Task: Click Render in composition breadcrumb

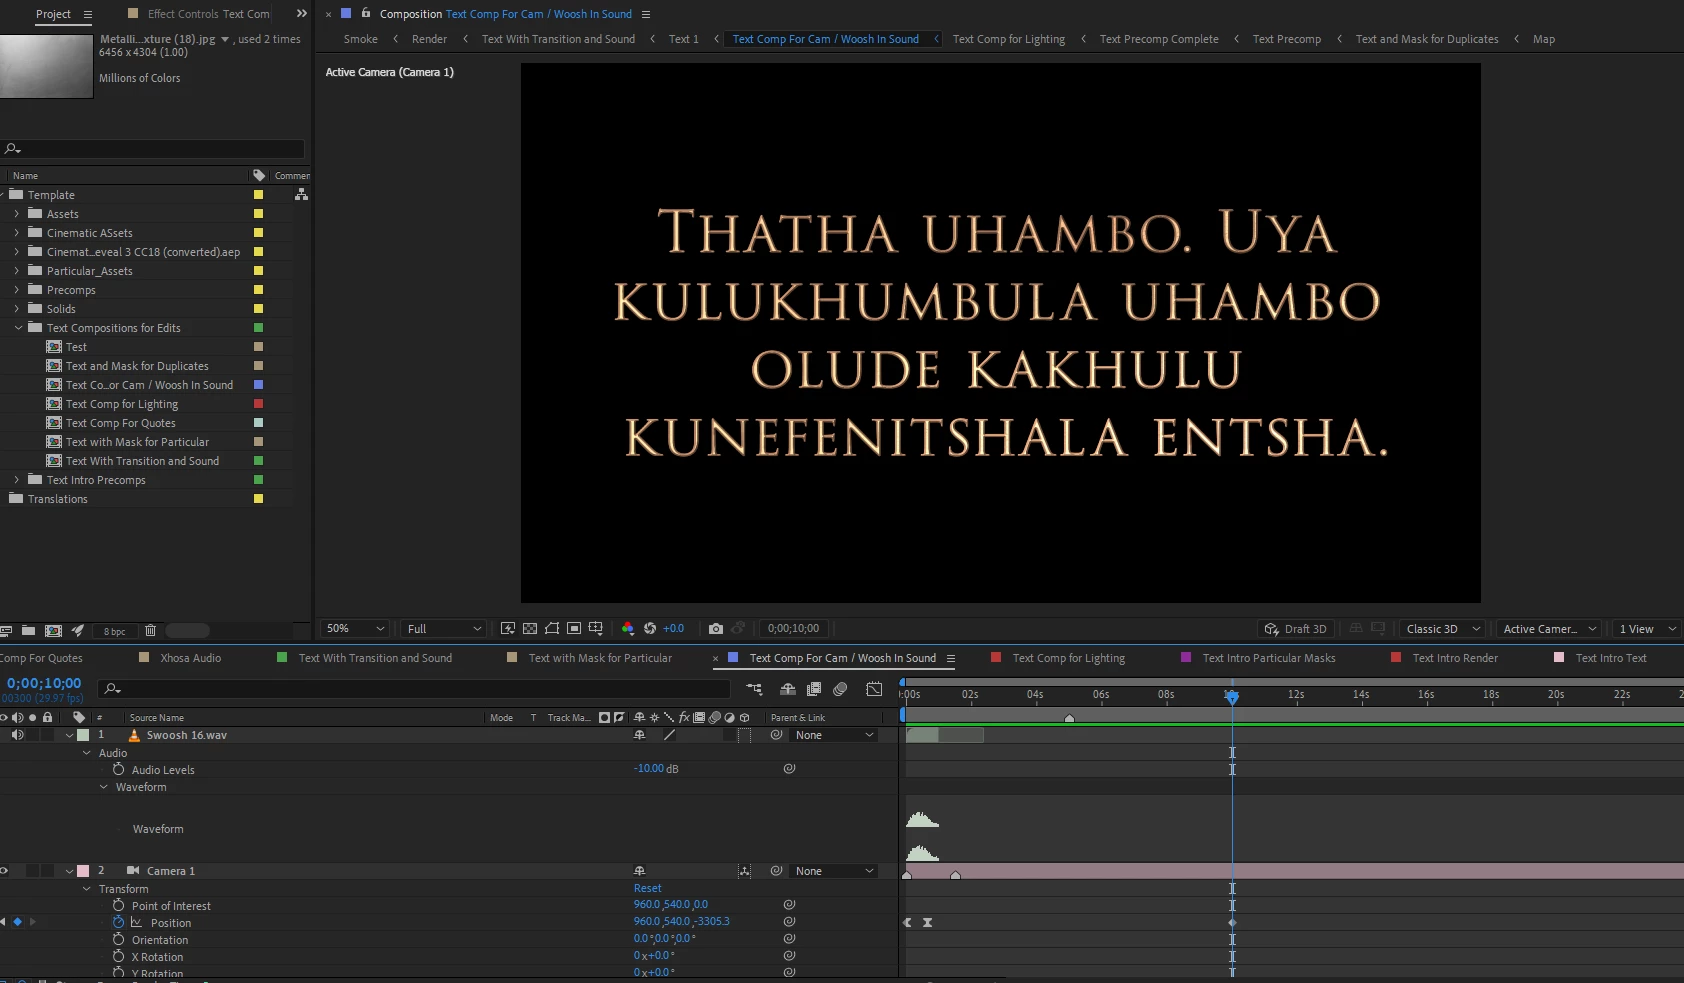Action: [429, 39]
